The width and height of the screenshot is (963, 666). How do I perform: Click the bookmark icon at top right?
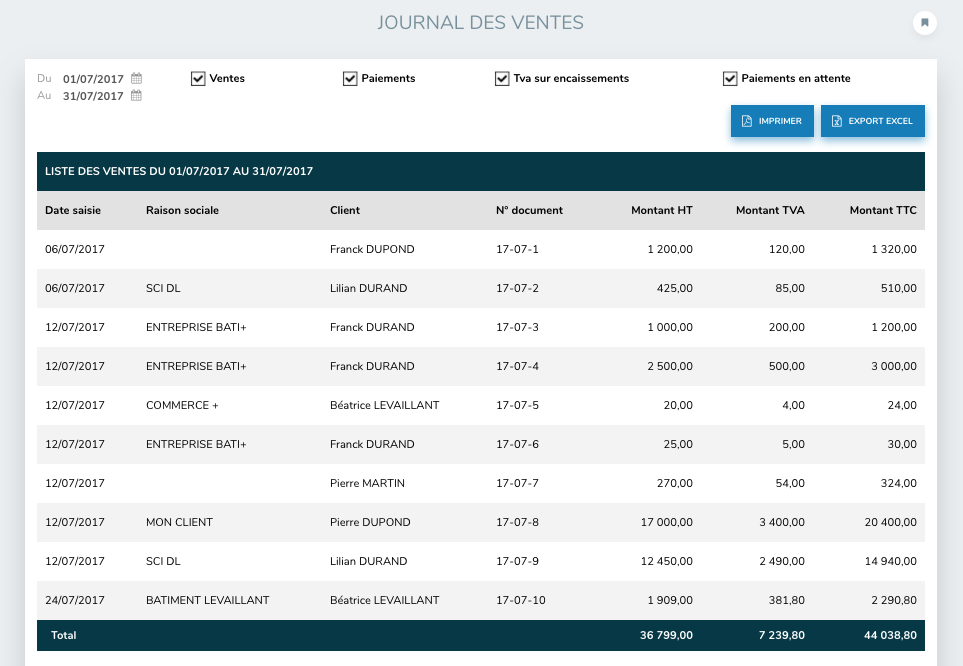pyautogui.click(x=925, y=22)
